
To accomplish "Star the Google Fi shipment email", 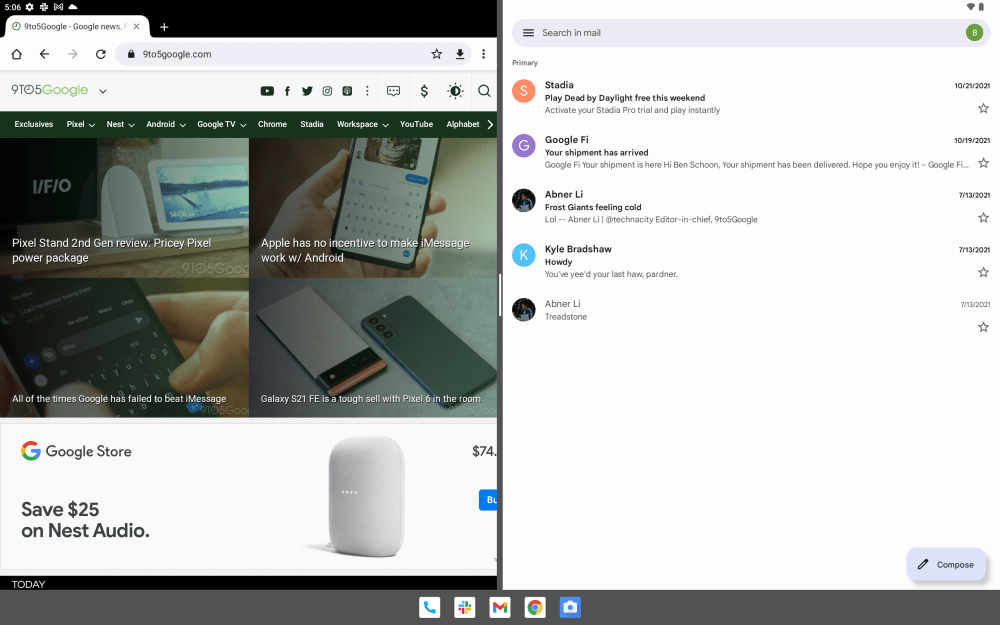I will (983, 162).
